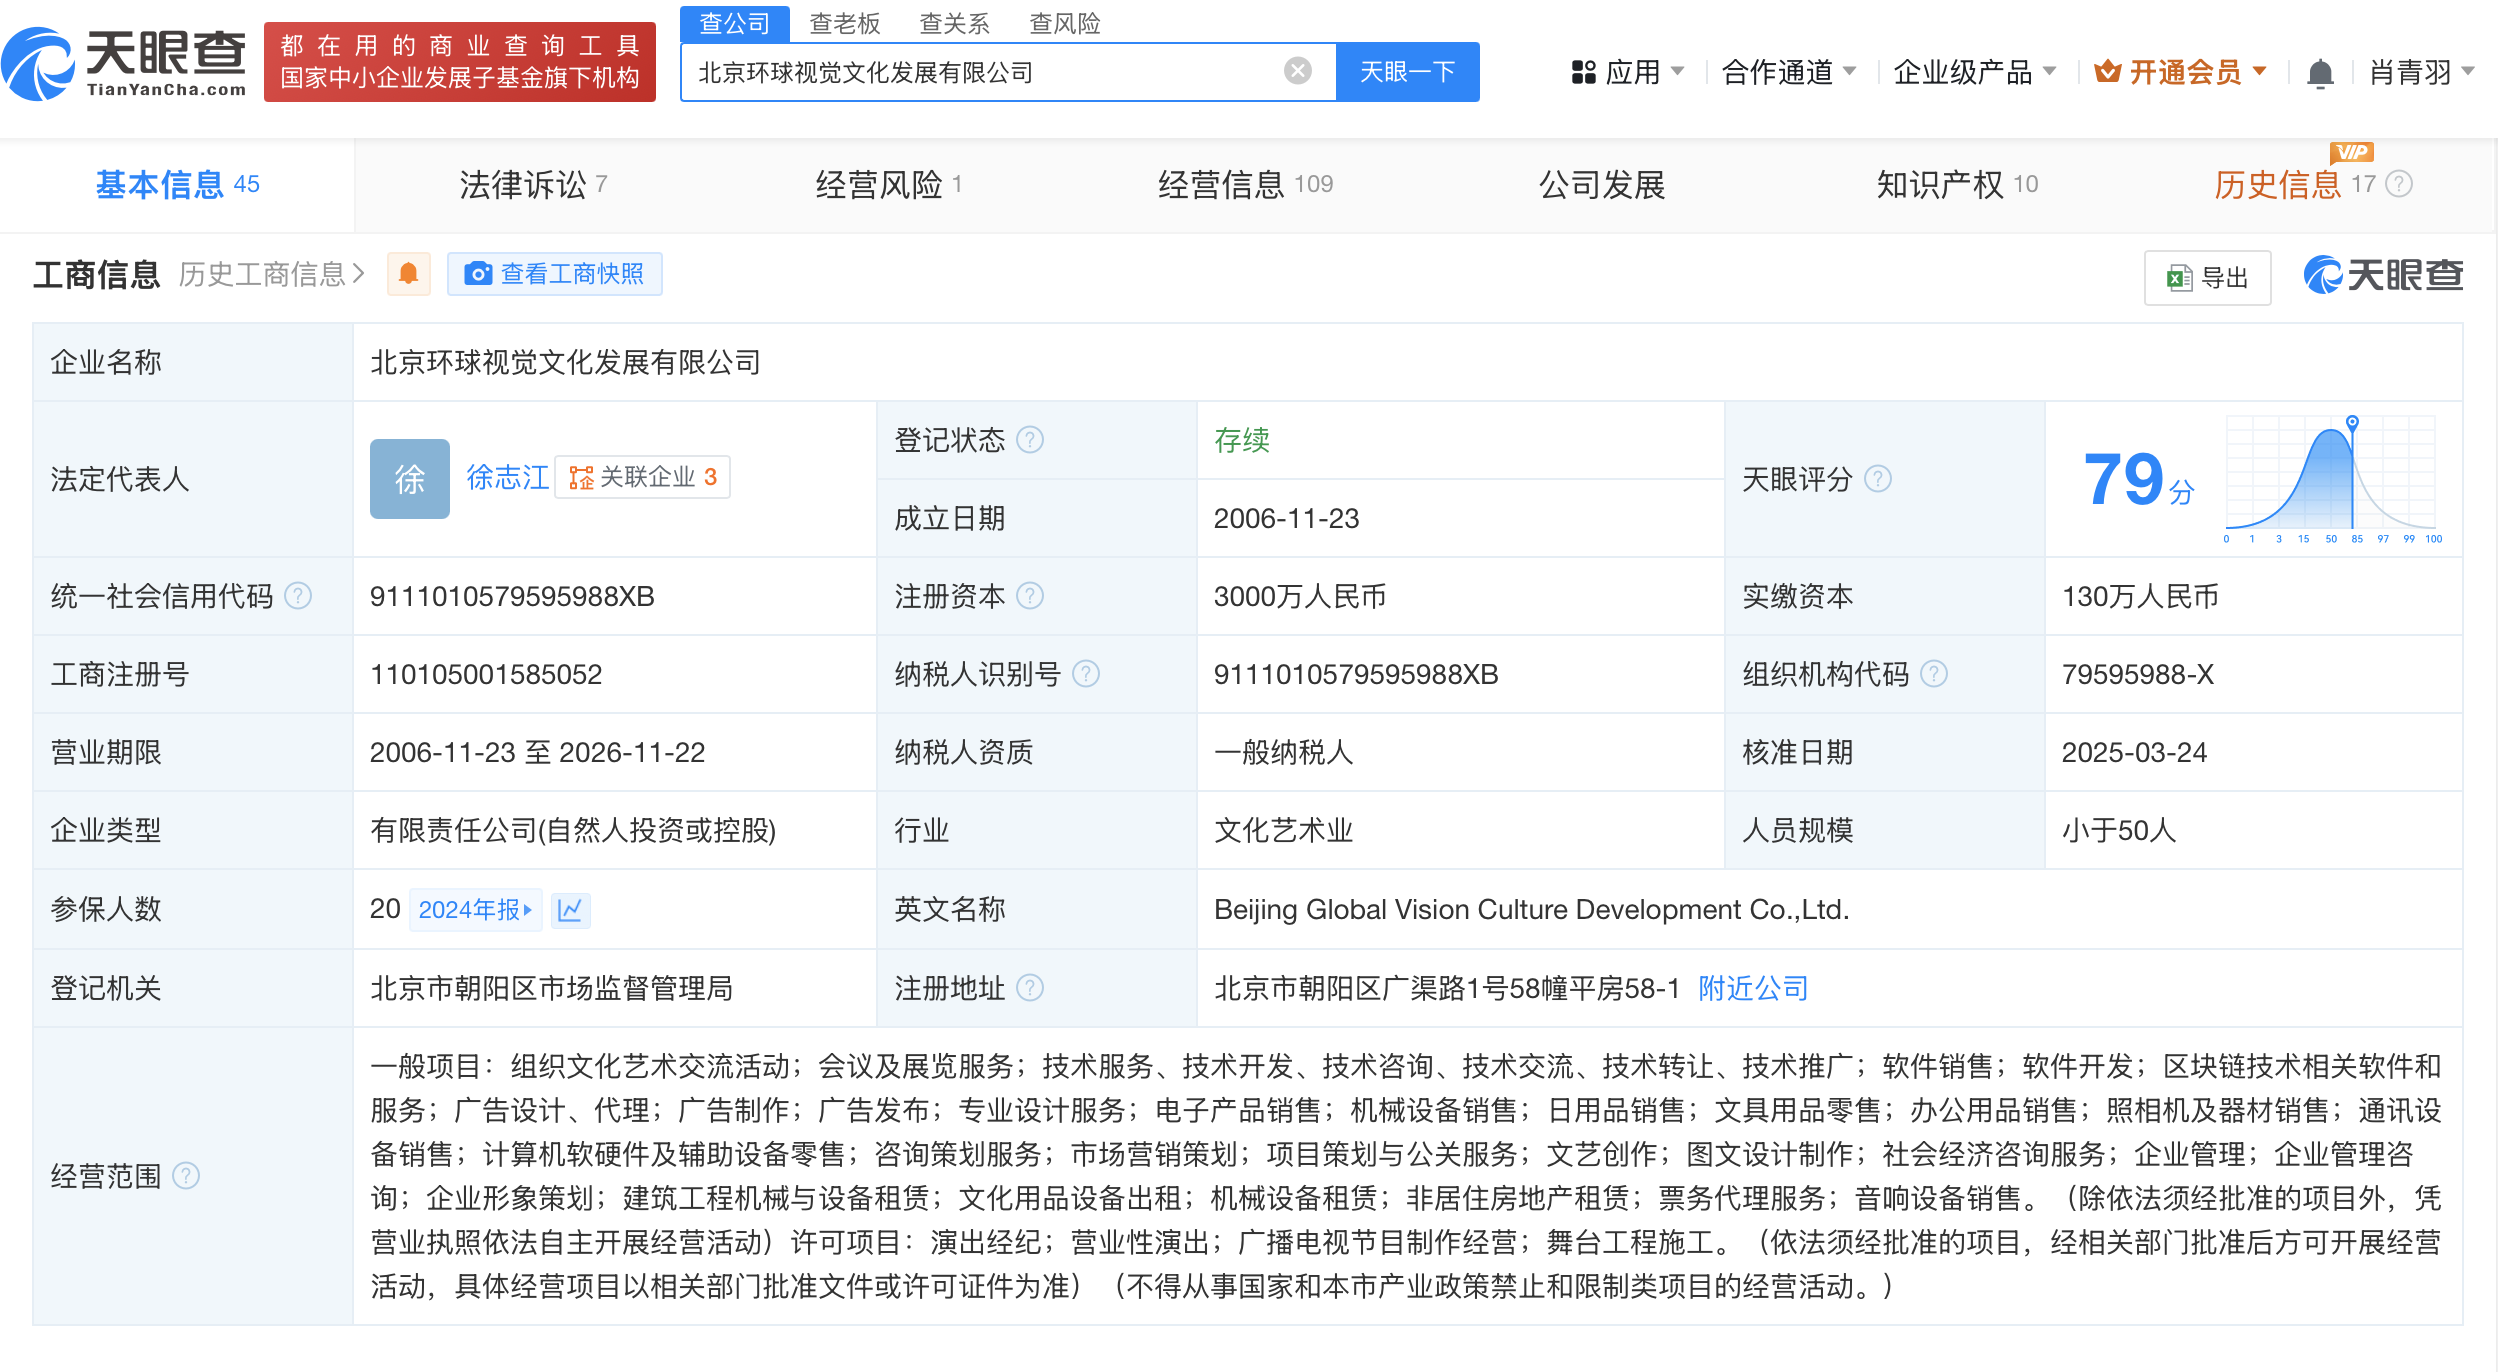Click the 北京市朝阳区市场监督管理局 registration authority
Image resolution: width=2498 pixels, height=1372 pixels.
coord(551,989)
